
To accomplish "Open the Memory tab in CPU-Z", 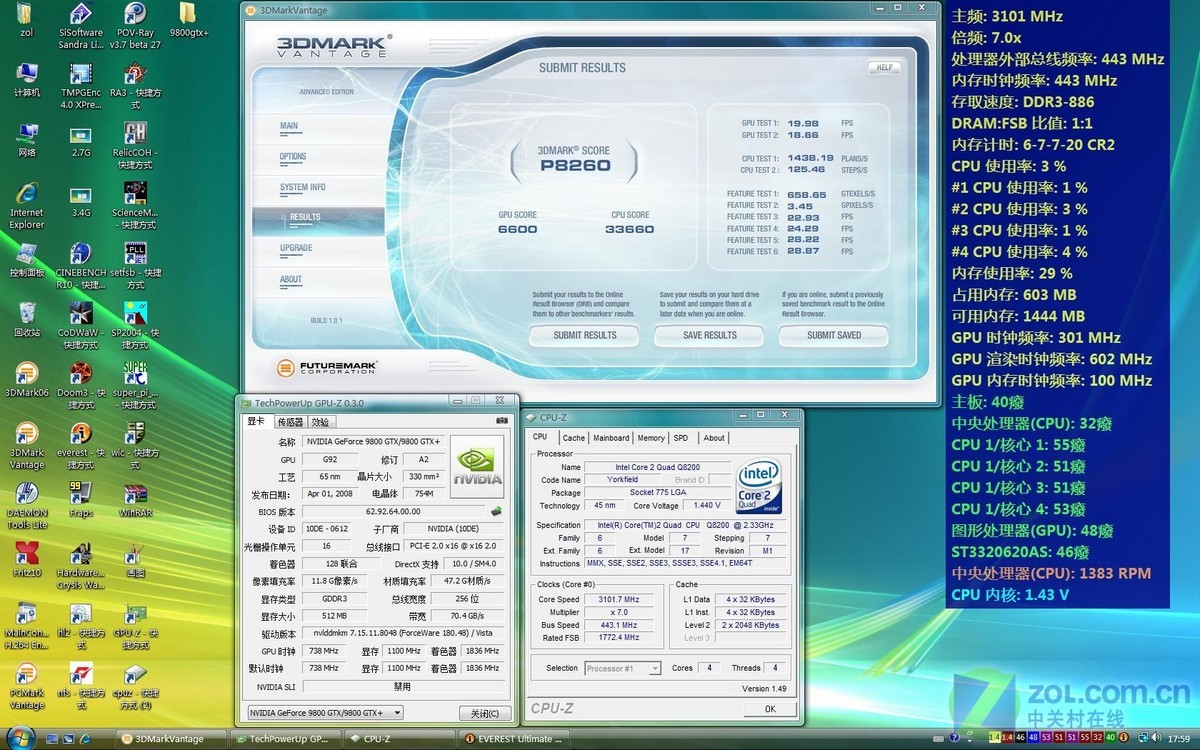I will [651, 437].
